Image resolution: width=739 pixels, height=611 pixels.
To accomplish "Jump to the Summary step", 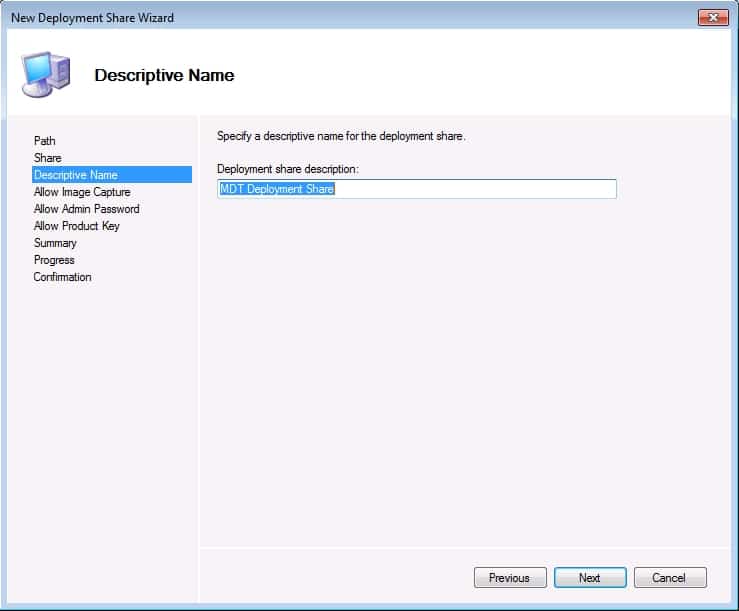I will (x=55, y=243).
